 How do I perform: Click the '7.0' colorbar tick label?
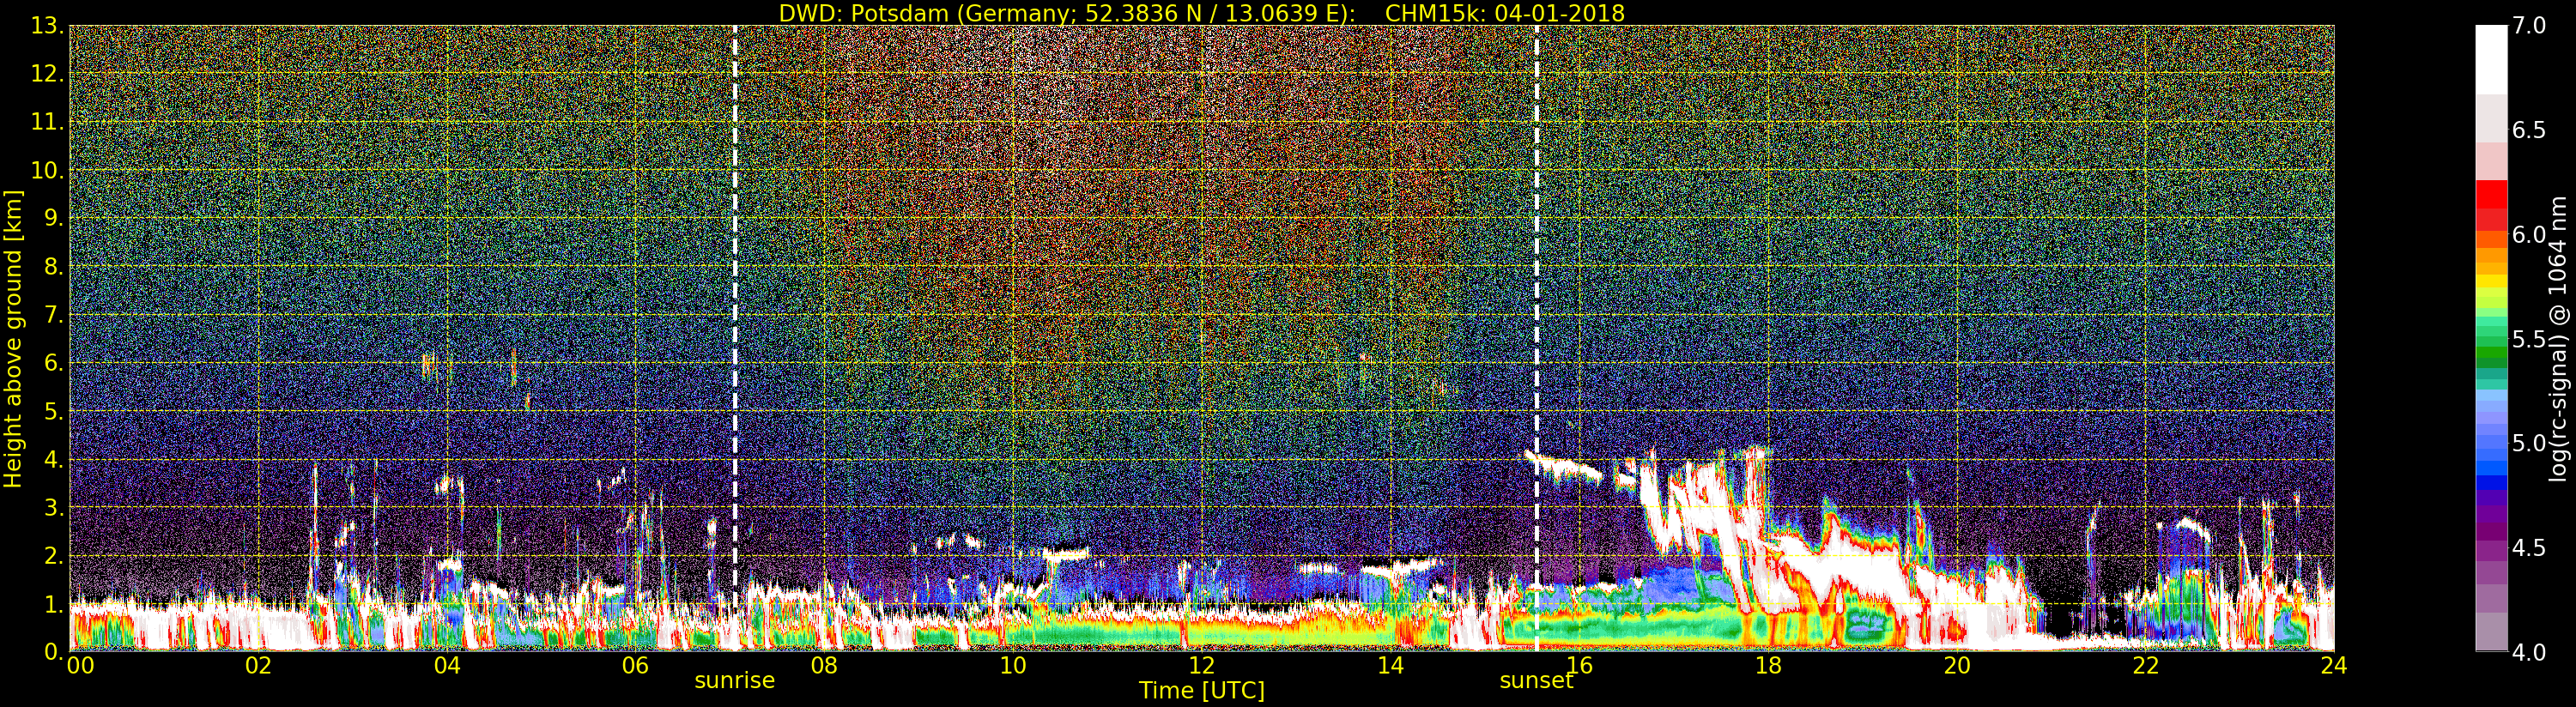tap(2529, 27)
